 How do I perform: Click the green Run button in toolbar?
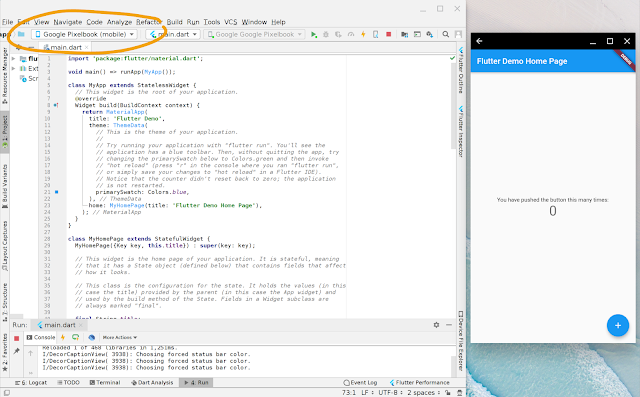point(313,35)
